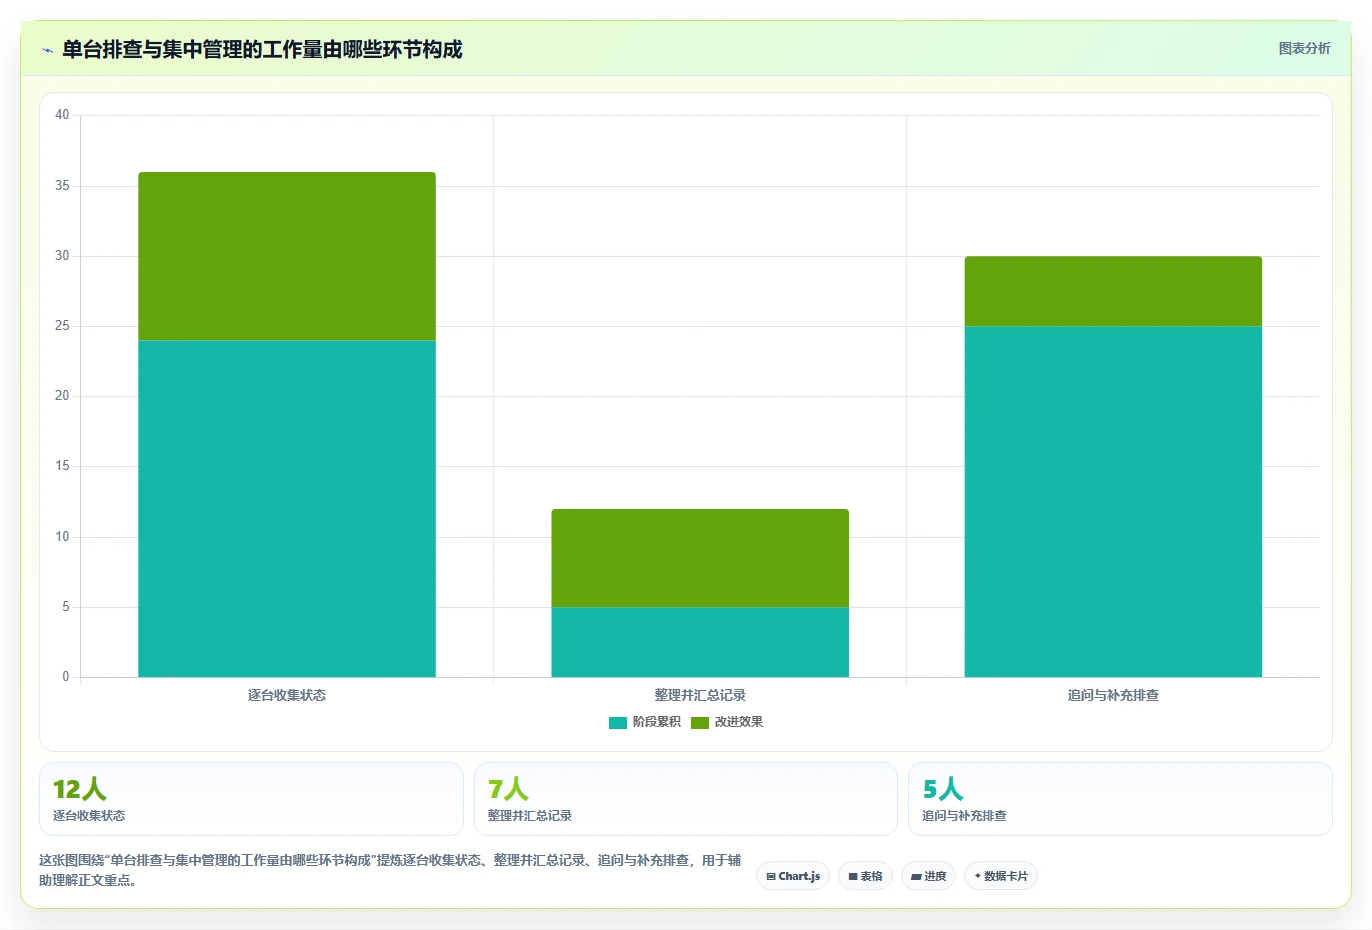Click the y-axis value 15
The image size is (1372, 930).
[62, 466]
